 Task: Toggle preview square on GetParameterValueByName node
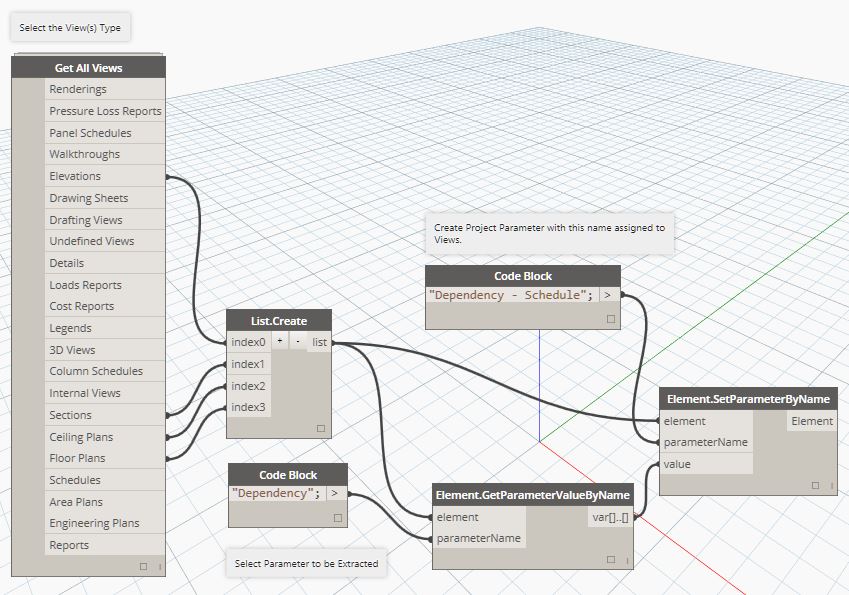tap(611, 559)
